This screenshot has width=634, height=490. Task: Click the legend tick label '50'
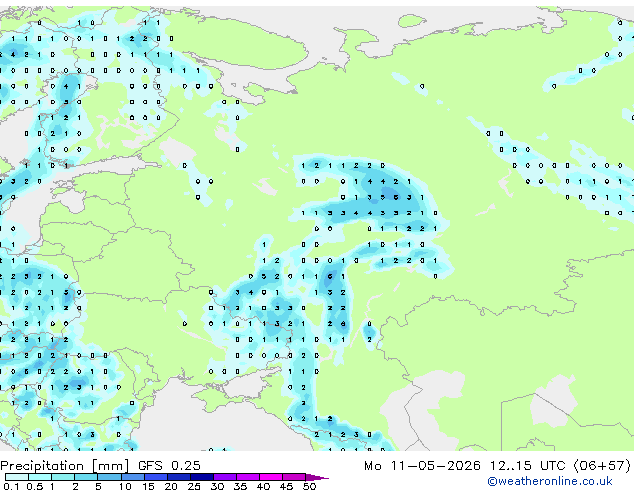309,486
